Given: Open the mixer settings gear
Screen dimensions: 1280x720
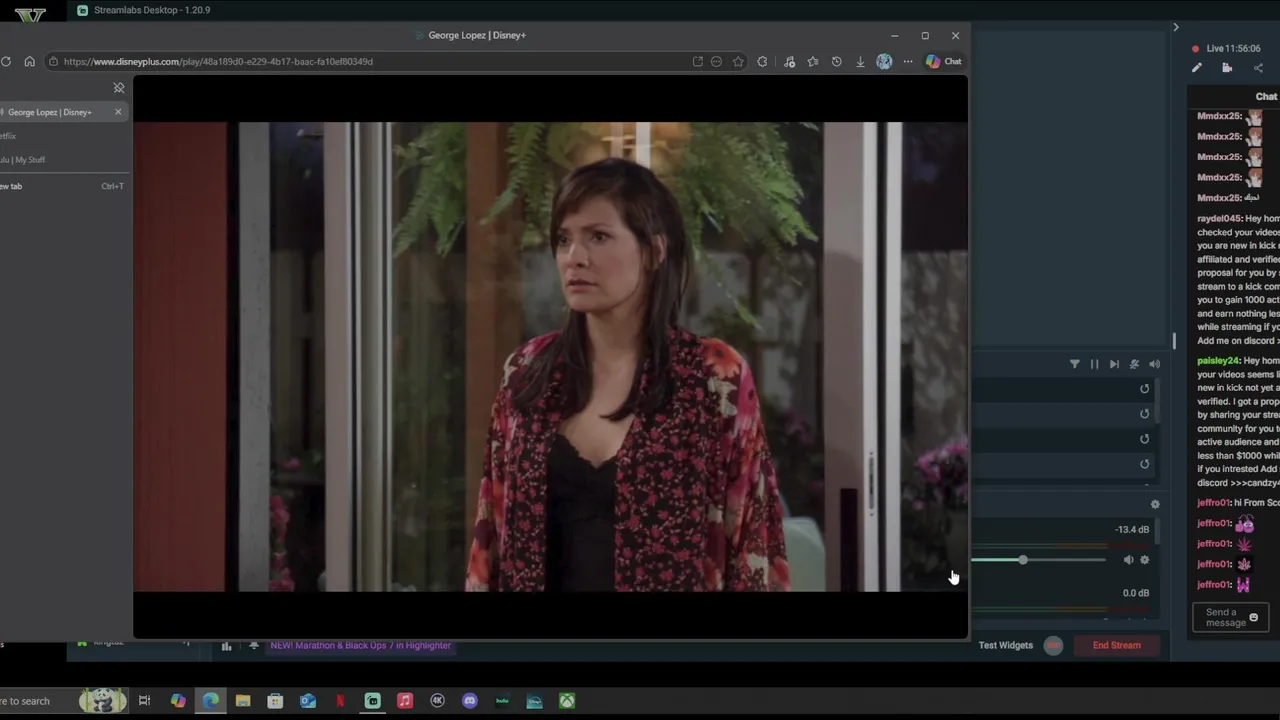Looking at the screenshot, I should click(1155, 505).
